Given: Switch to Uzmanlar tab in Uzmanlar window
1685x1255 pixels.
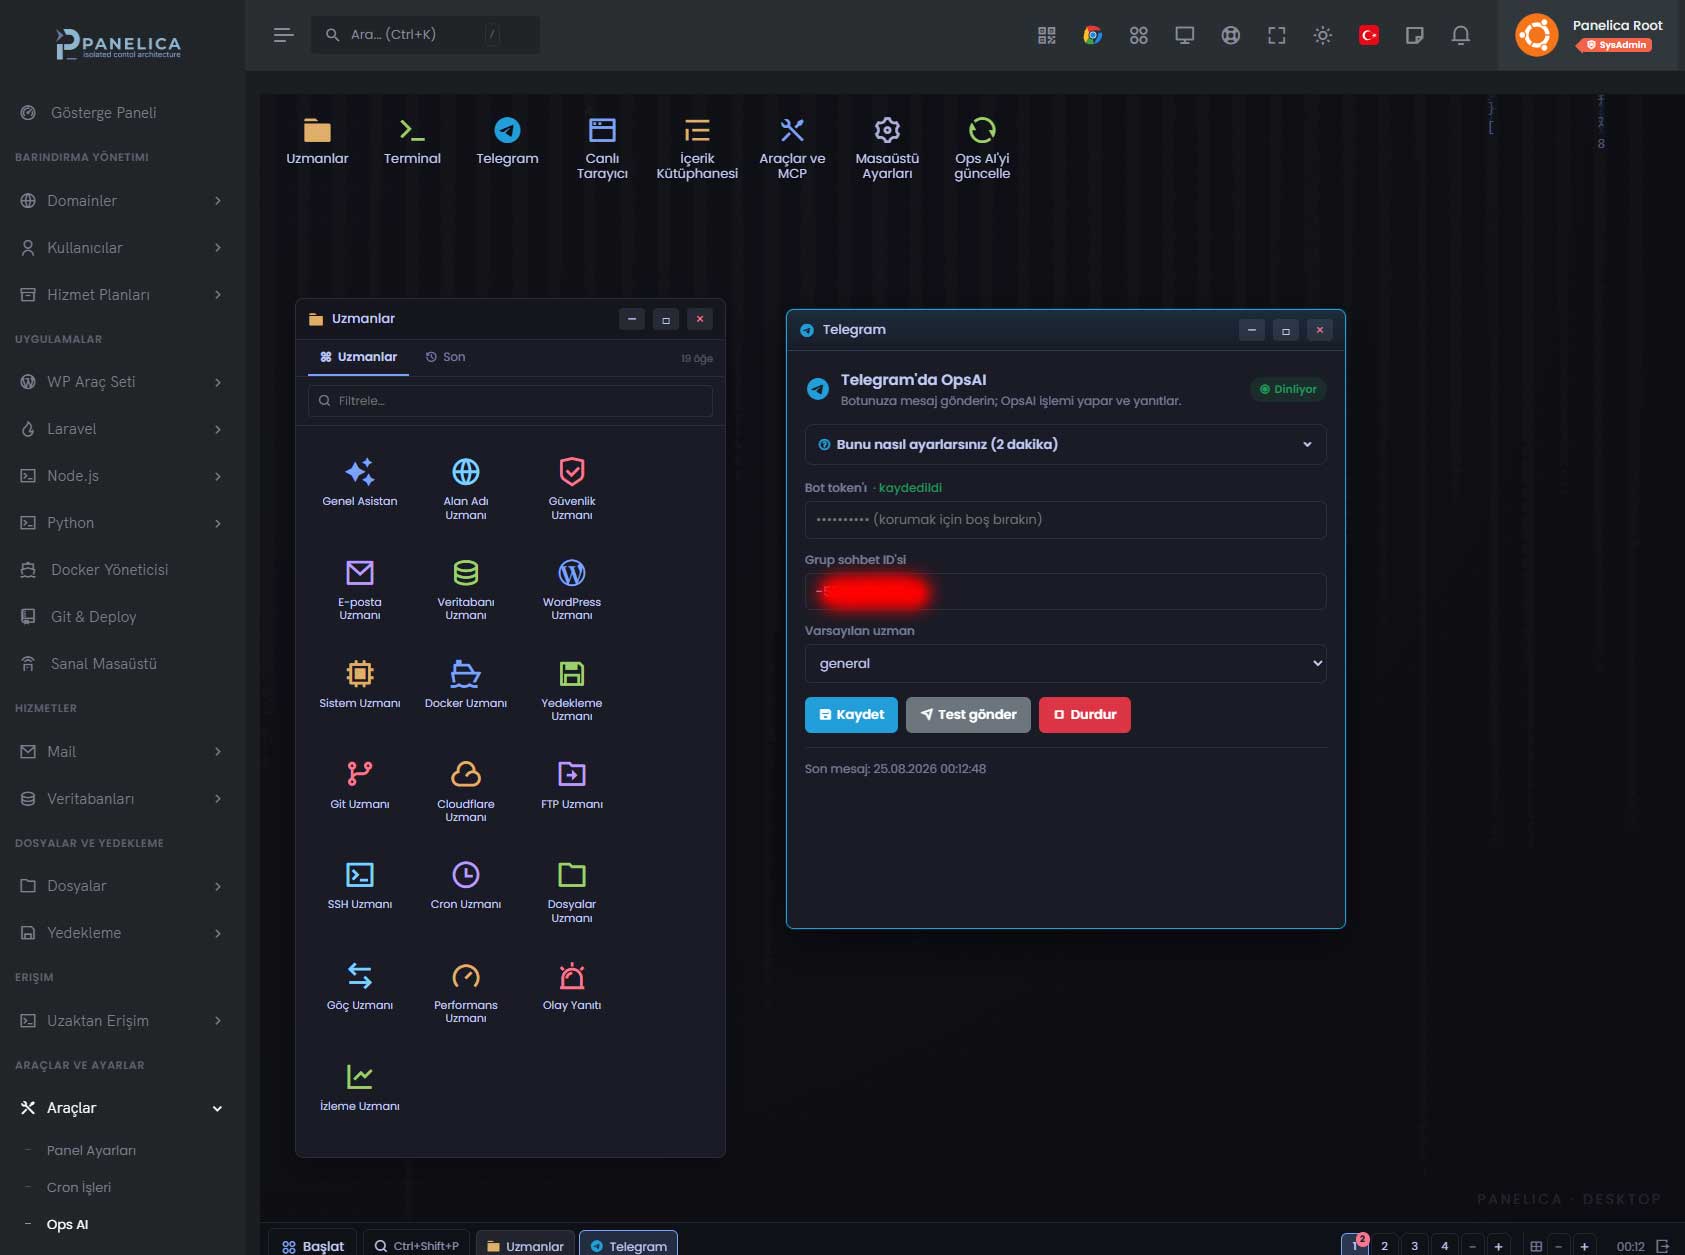Looking at the screenshot, I should (358, 357).
